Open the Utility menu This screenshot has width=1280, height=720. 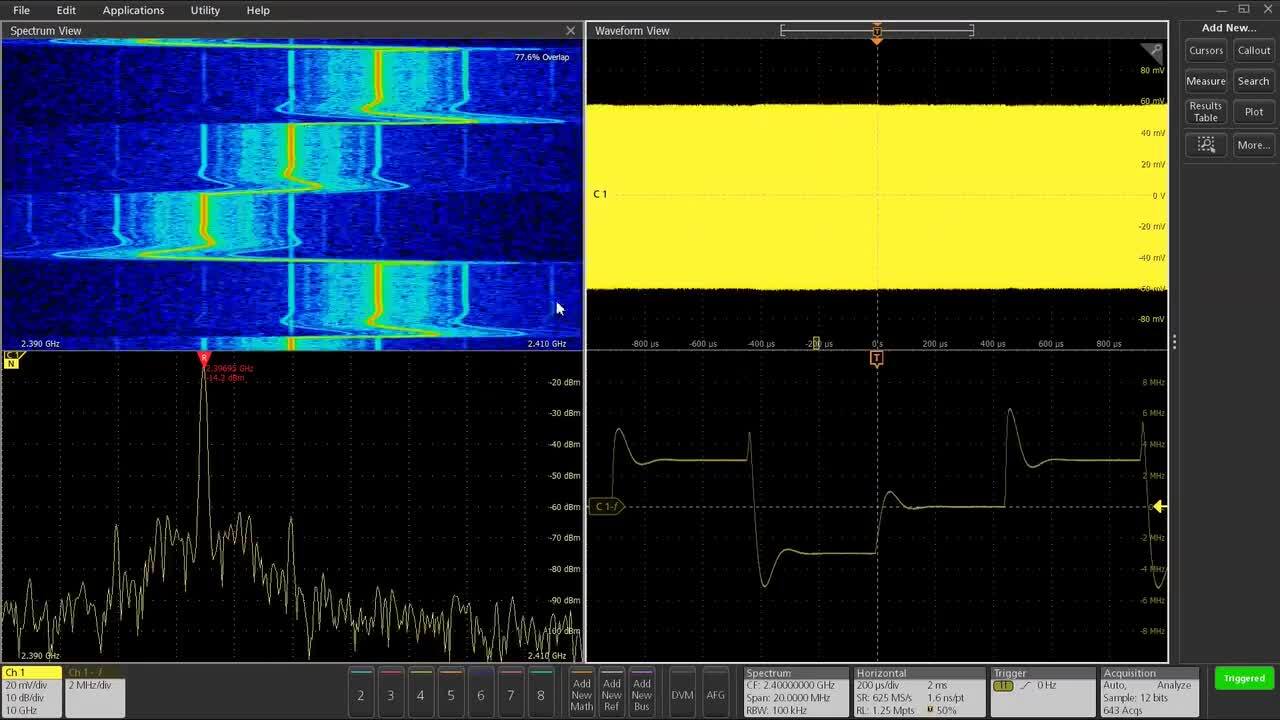click(204, 10)
